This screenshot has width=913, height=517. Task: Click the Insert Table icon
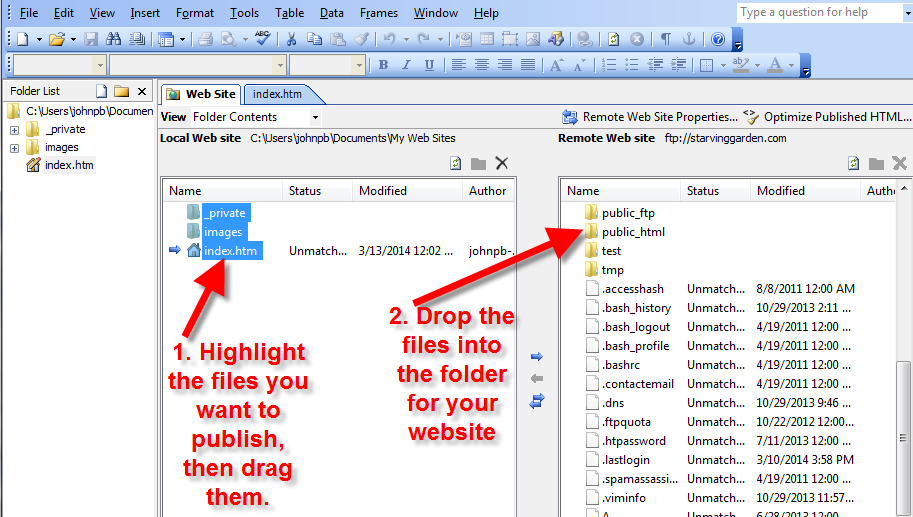[x=487, y=40]
